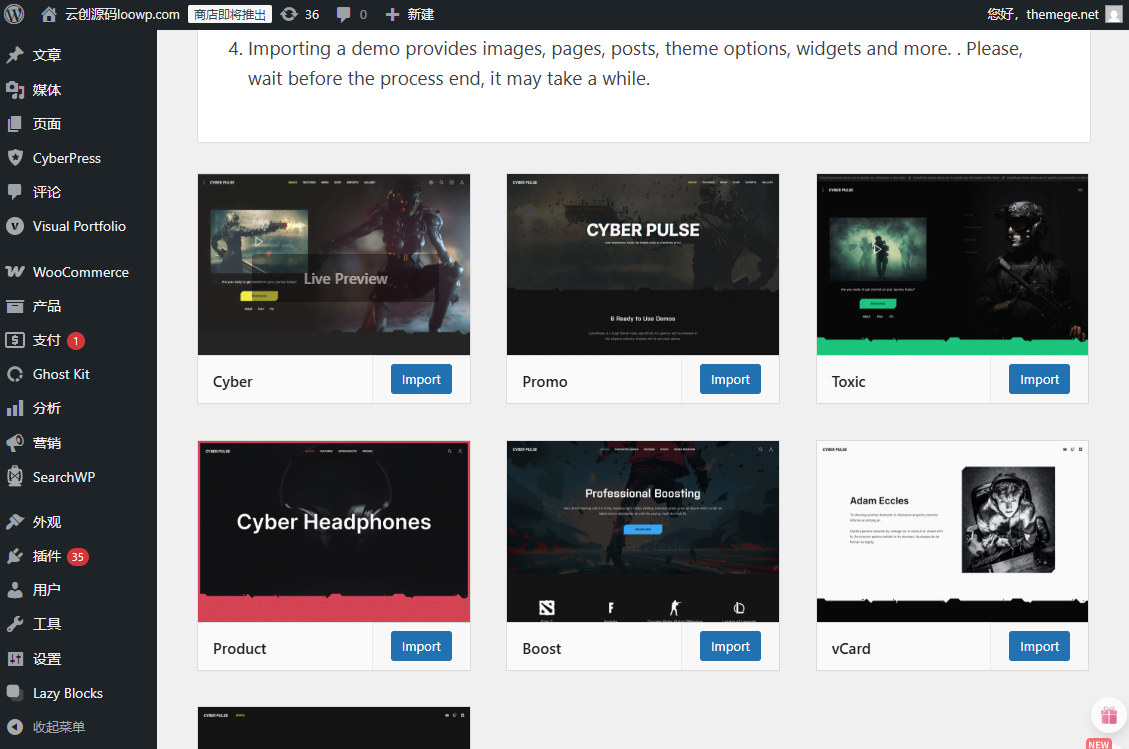Click the media icon beside 媒体
This screenshot has width=1129, height=749.
click(x=15, y=89)
